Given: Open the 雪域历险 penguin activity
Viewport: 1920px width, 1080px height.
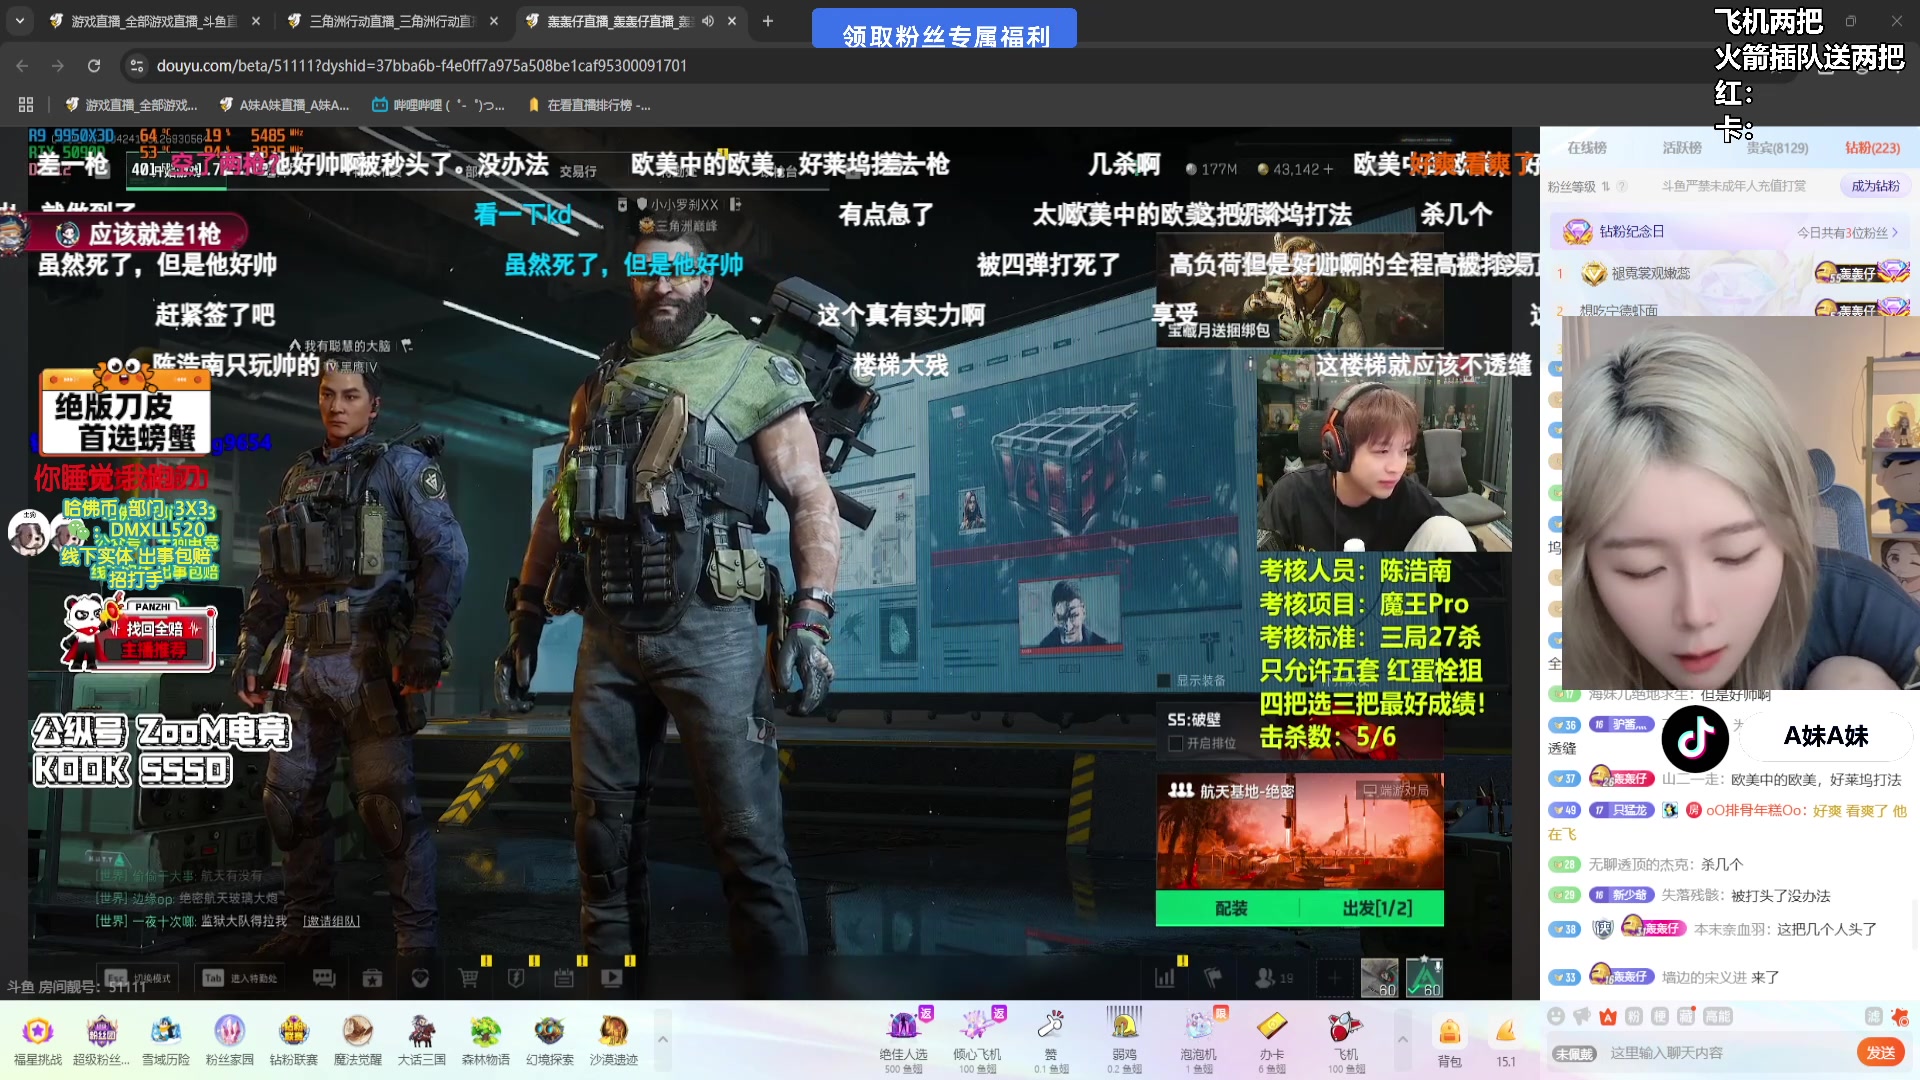Looking at the screenshot, I should click(x=165, y=1039).
